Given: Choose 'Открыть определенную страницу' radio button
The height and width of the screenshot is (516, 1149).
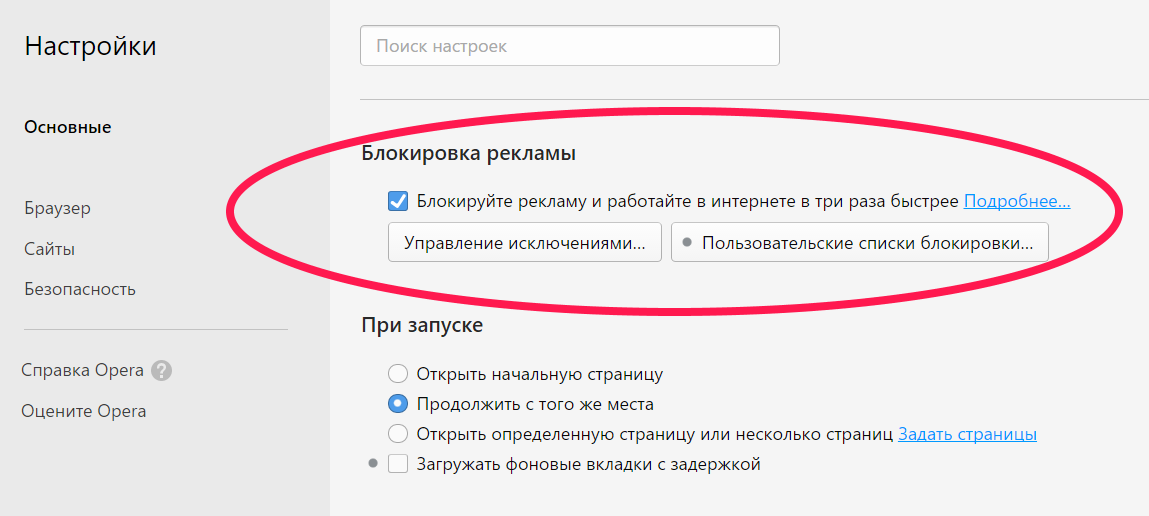Looking at the screenshot, I should [x=398, y=434].
